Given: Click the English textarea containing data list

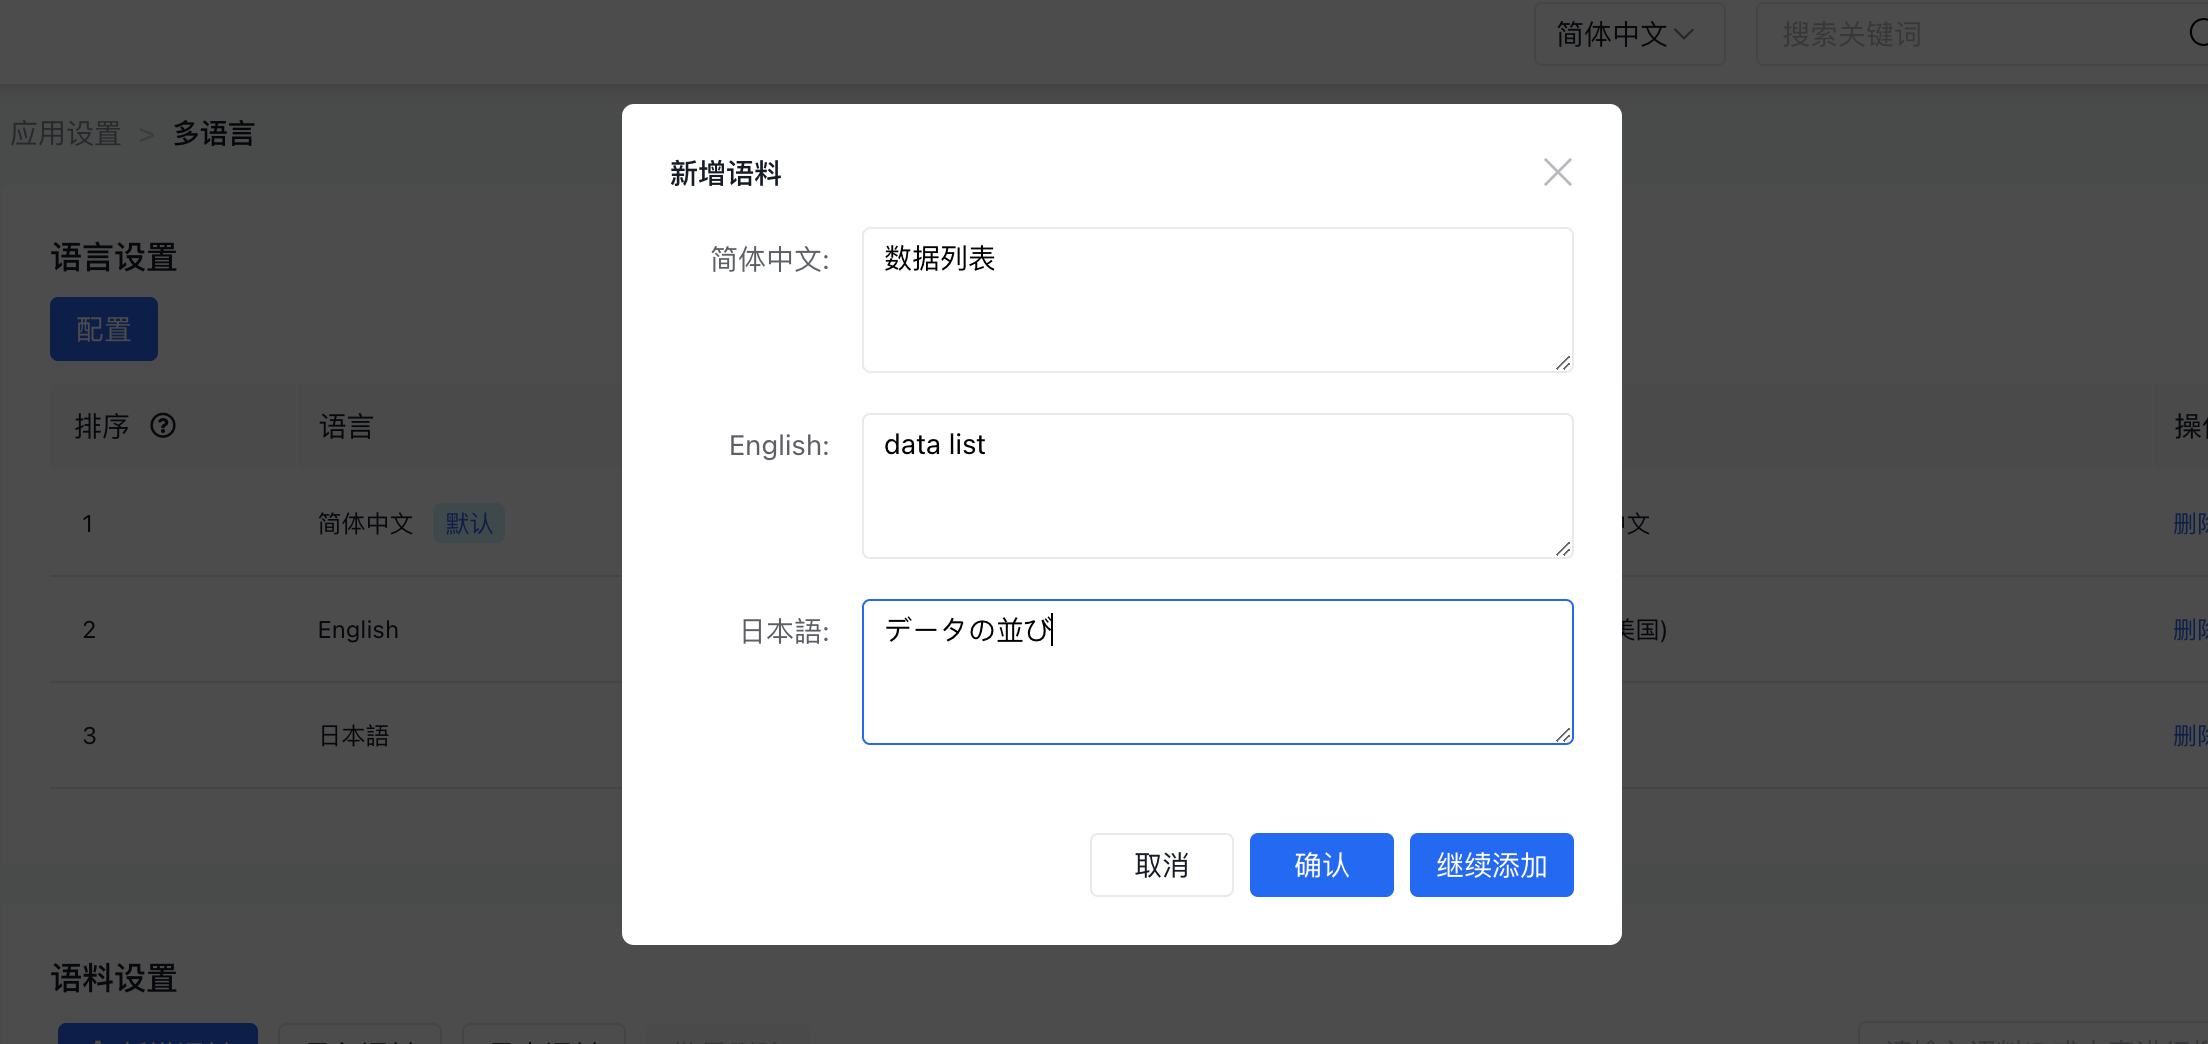Looking at the screenshot, I should click(1216, 485).
